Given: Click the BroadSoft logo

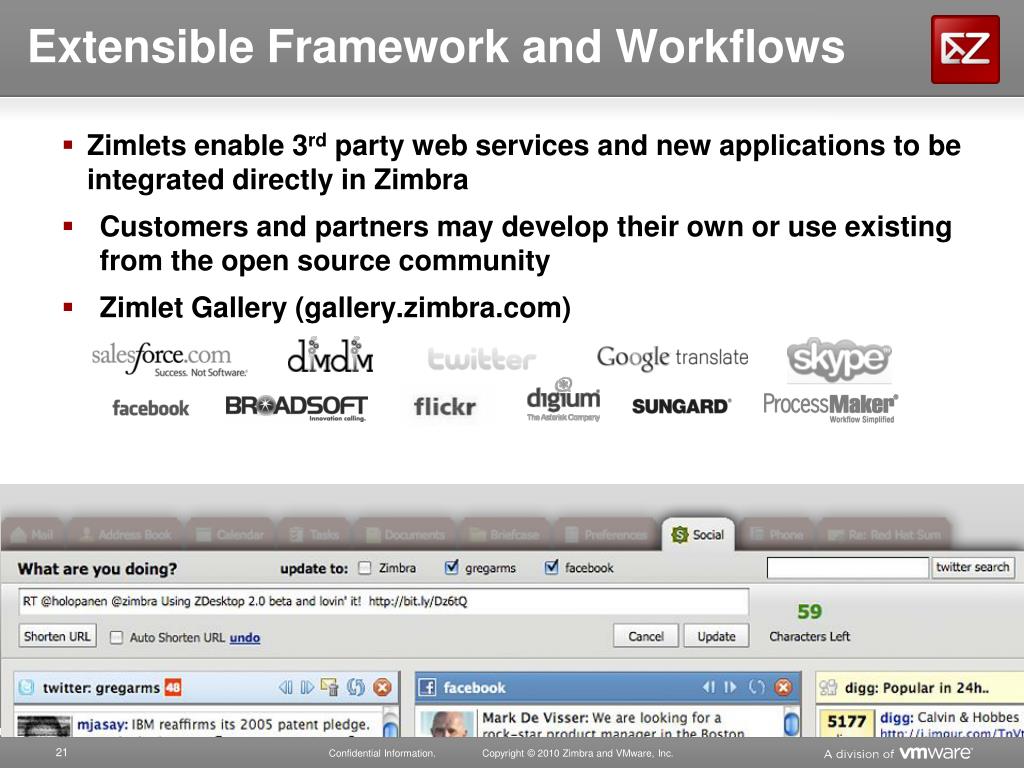Looking at the screenshot, I should point(296,408).
